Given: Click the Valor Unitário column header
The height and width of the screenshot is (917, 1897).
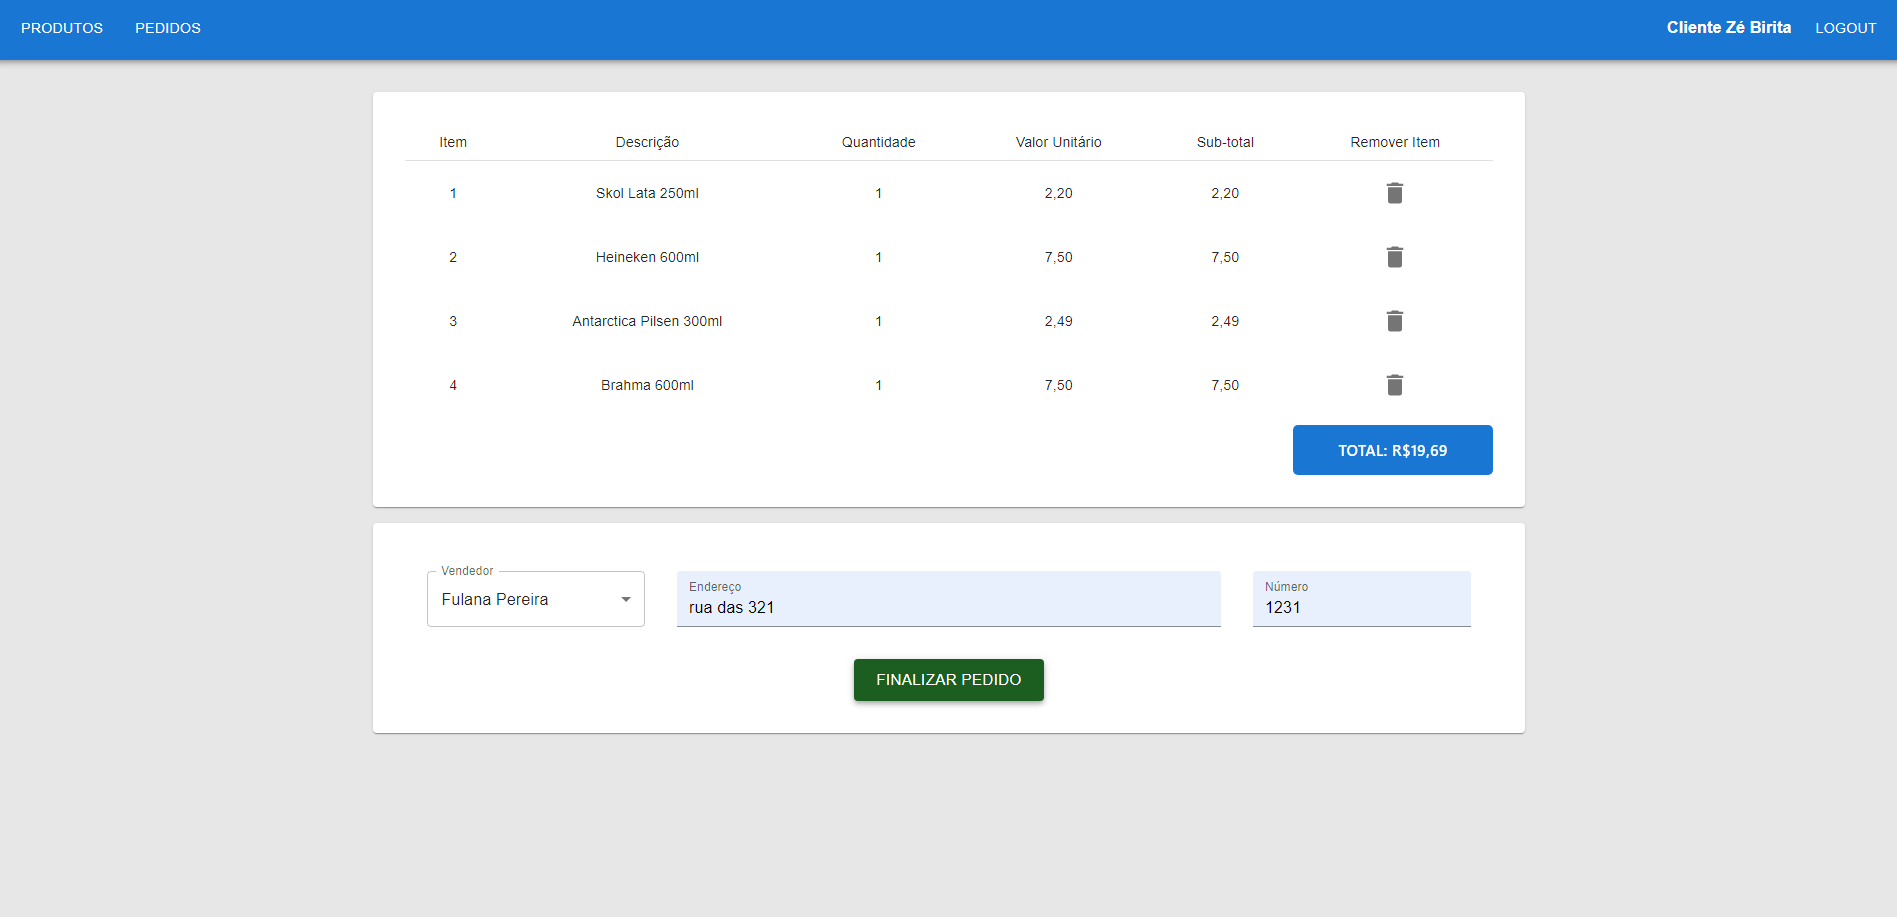Looking at the screenshot, I should click(1059, 142).
